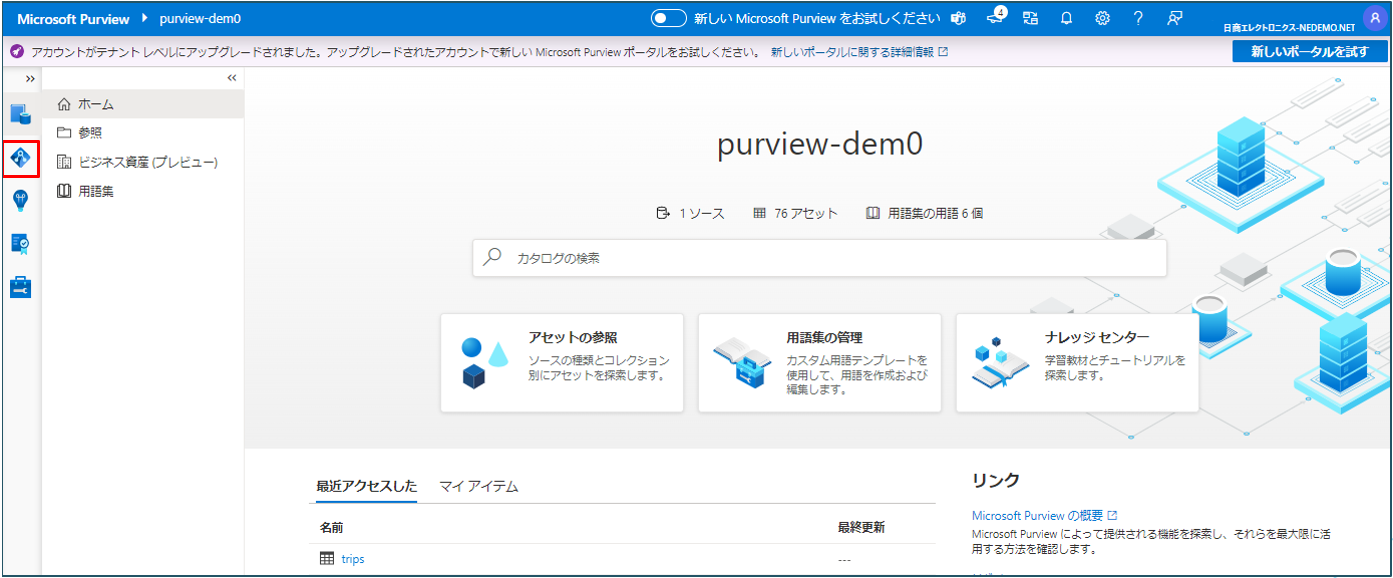Click the 新しいポータルを試す button
The height and width of the screenshot is (578, 1393).
[1308, 52]
